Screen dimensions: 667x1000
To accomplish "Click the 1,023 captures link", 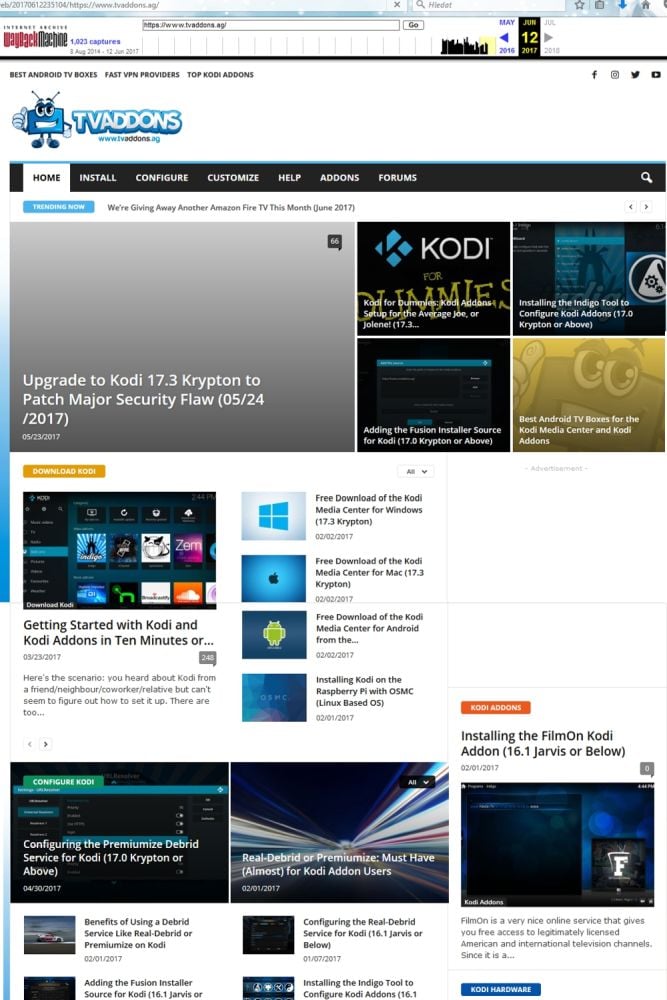I will (95, 41).
